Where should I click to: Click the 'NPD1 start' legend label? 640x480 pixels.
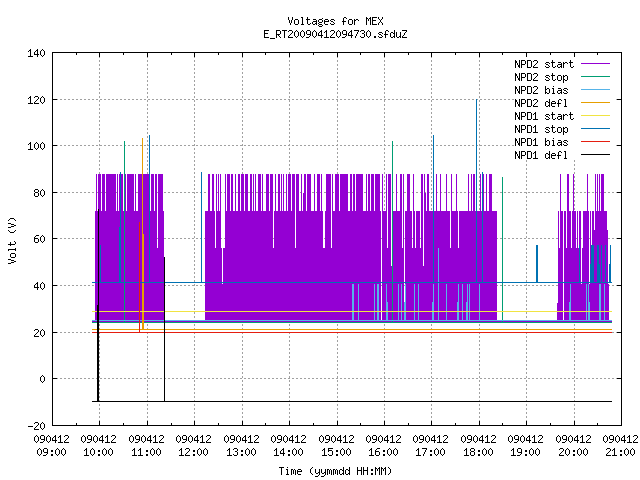[x=544, y=116]
